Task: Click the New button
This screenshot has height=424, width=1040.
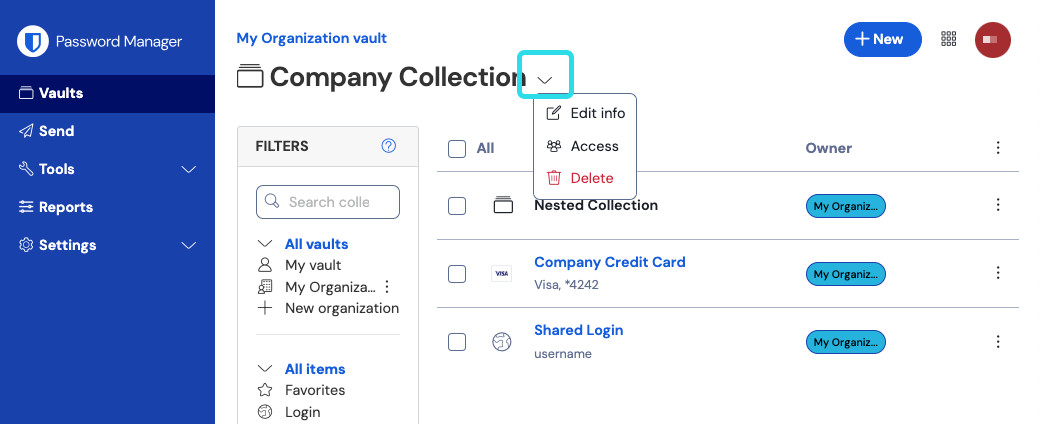Action: [883, 39]
